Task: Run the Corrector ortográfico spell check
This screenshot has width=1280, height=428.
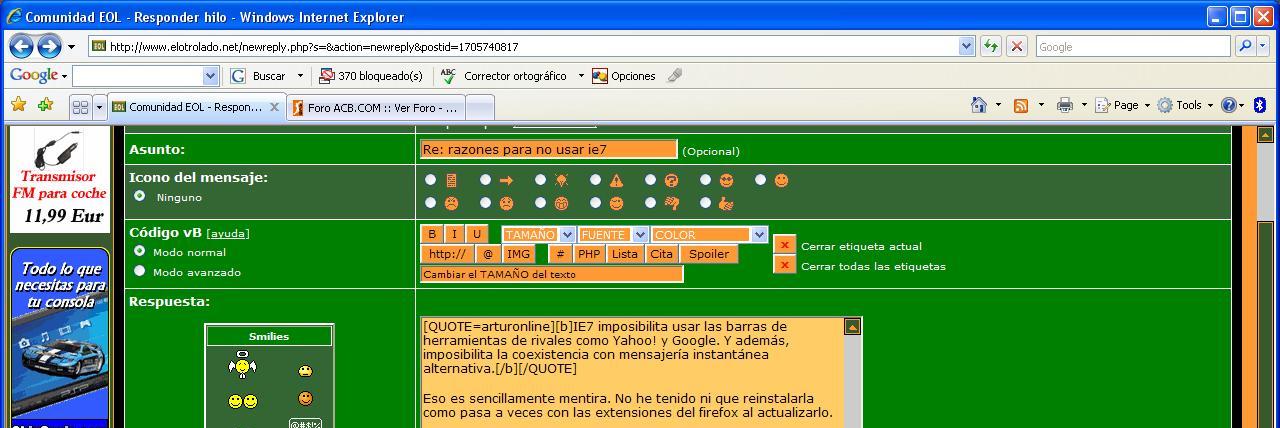Action: 504,76
